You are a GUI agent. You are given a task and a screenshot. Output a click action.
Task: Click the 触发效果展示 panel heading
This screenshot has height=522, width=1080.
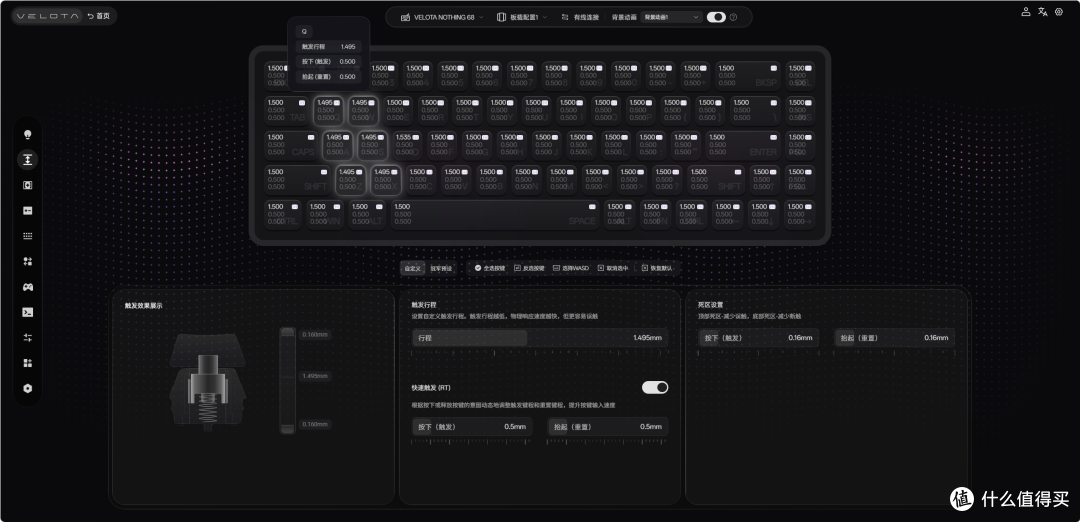[143, 305]
